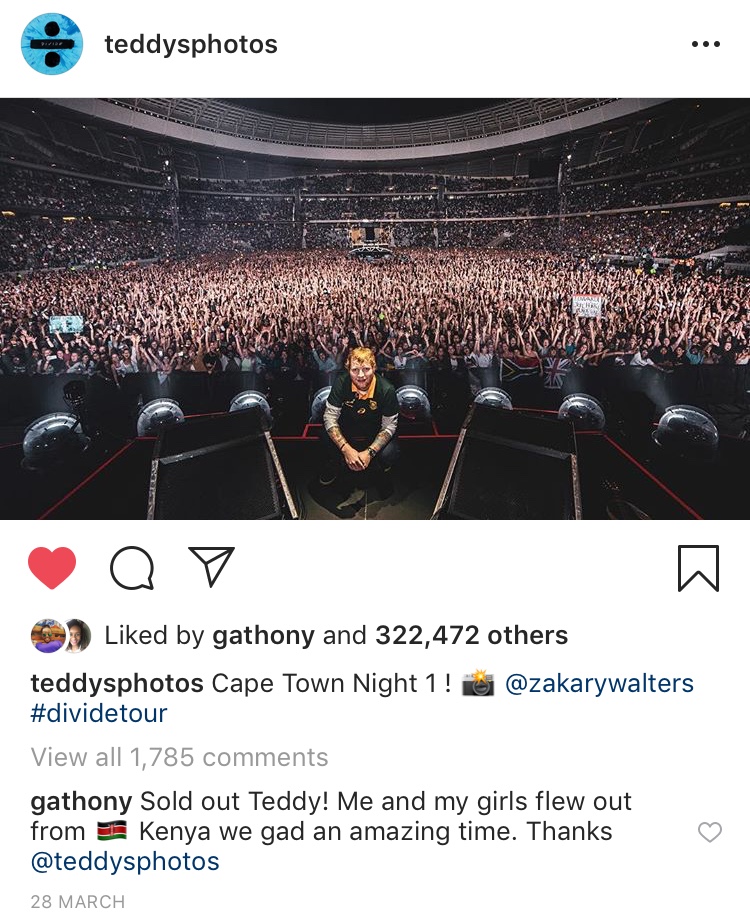Tap the second overlapping liker avatar
This screenshot has width=750, height=919.
[77, 635]
